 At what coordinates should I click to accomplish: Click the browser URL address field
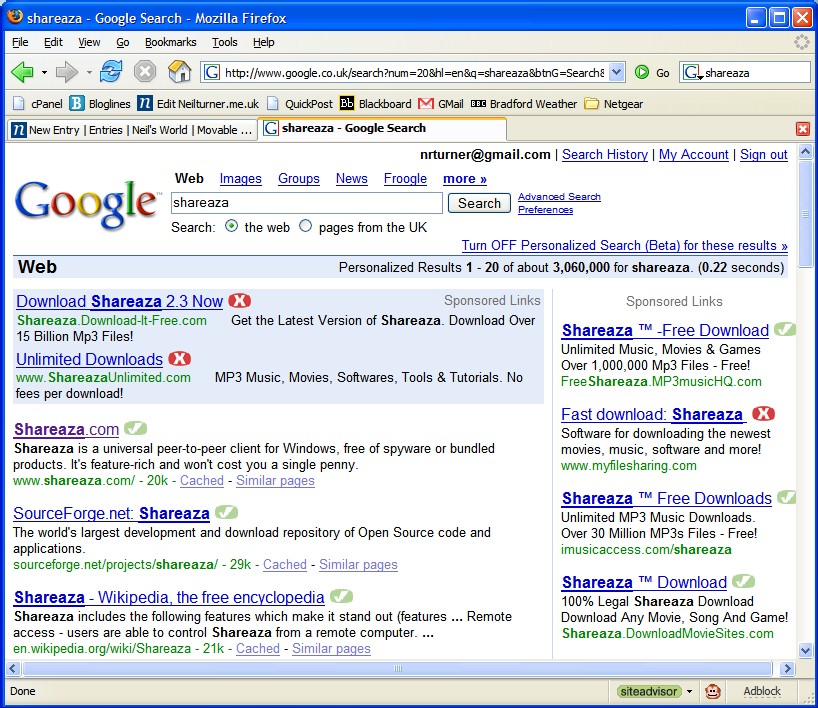point(414,73)
